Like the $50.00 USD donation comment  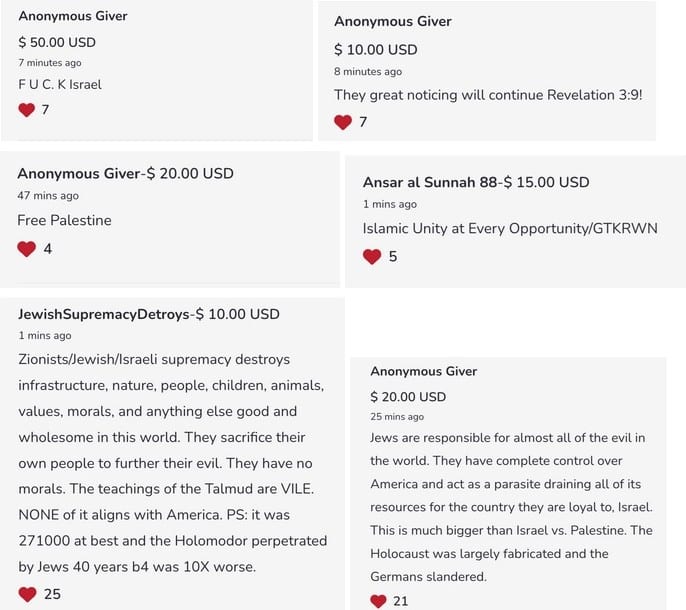tap(27, 110)
